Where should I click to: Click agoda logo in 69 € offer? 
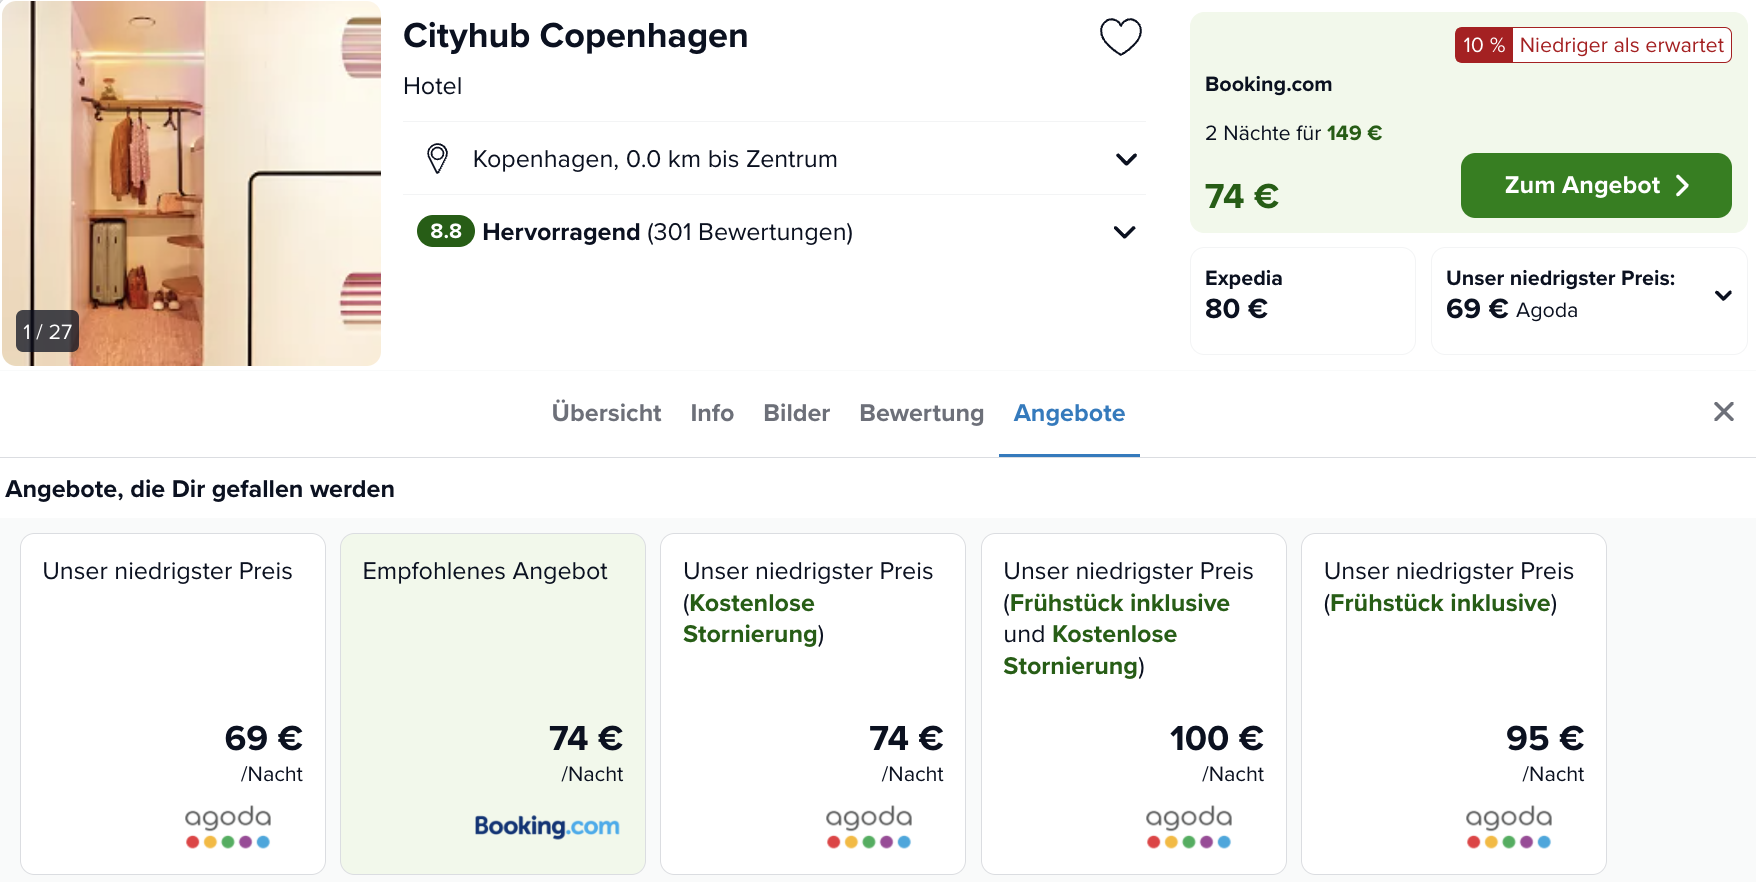[228, 826]
